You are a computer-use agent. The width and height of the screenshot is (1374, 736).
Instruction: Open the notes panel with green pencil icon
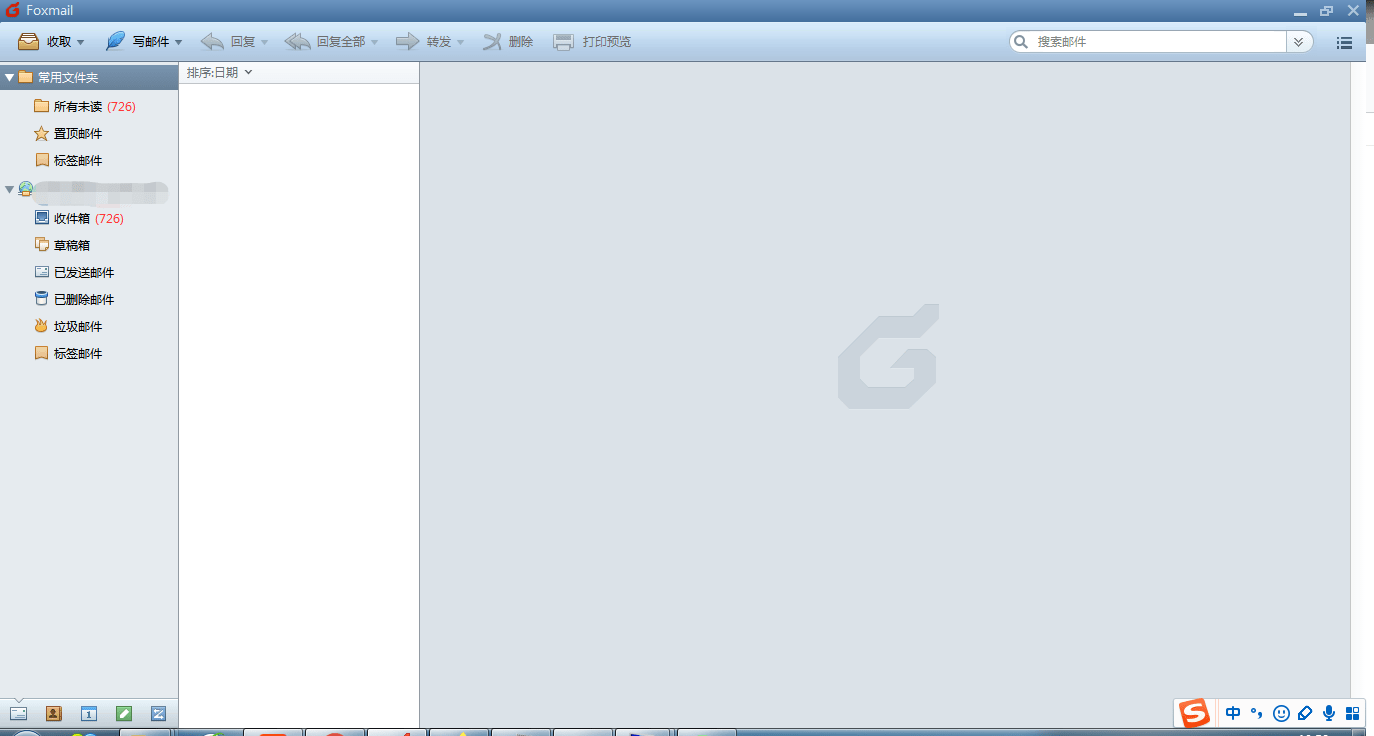click(x=123, y=713)
